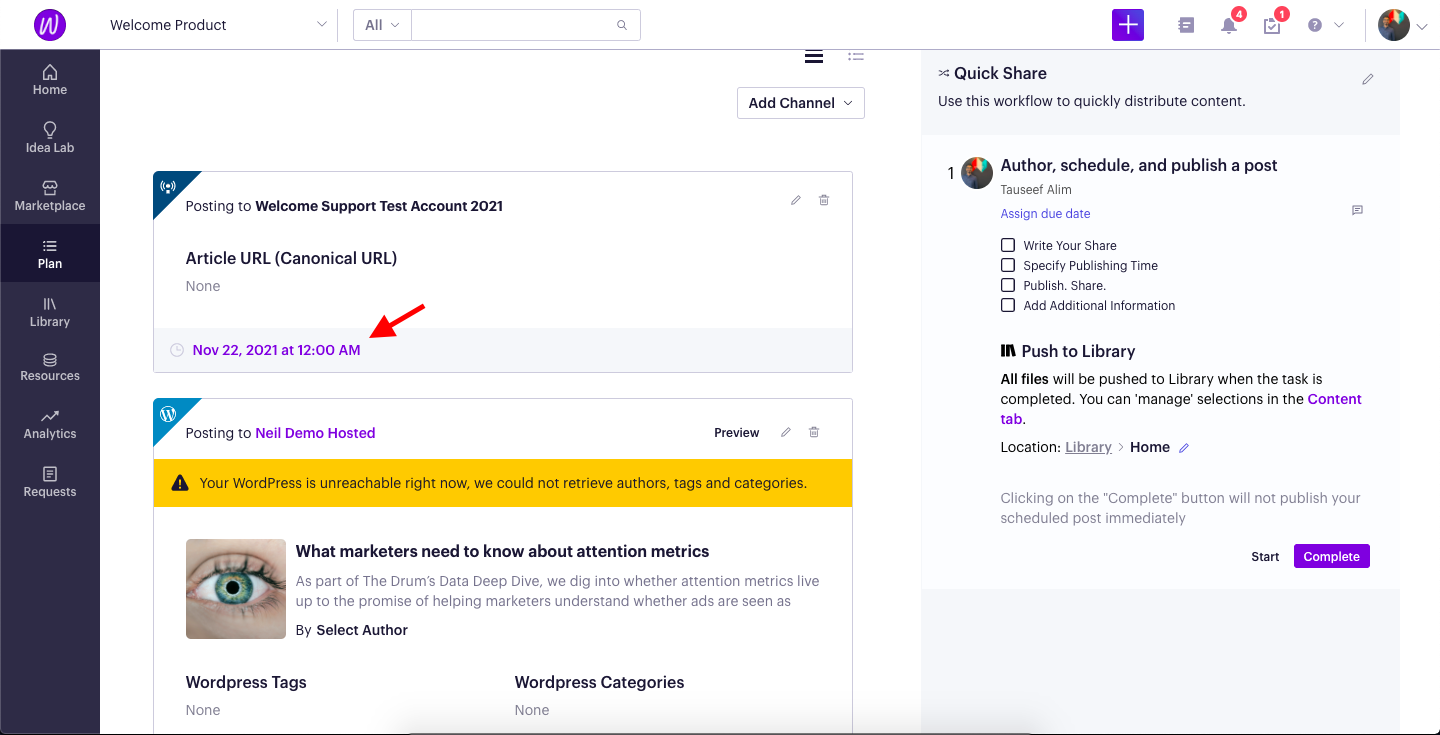Edit the Library location pencil icon
This screenshot has width=1440, height=735.
pyautogui.click(x=1184, y=448)
